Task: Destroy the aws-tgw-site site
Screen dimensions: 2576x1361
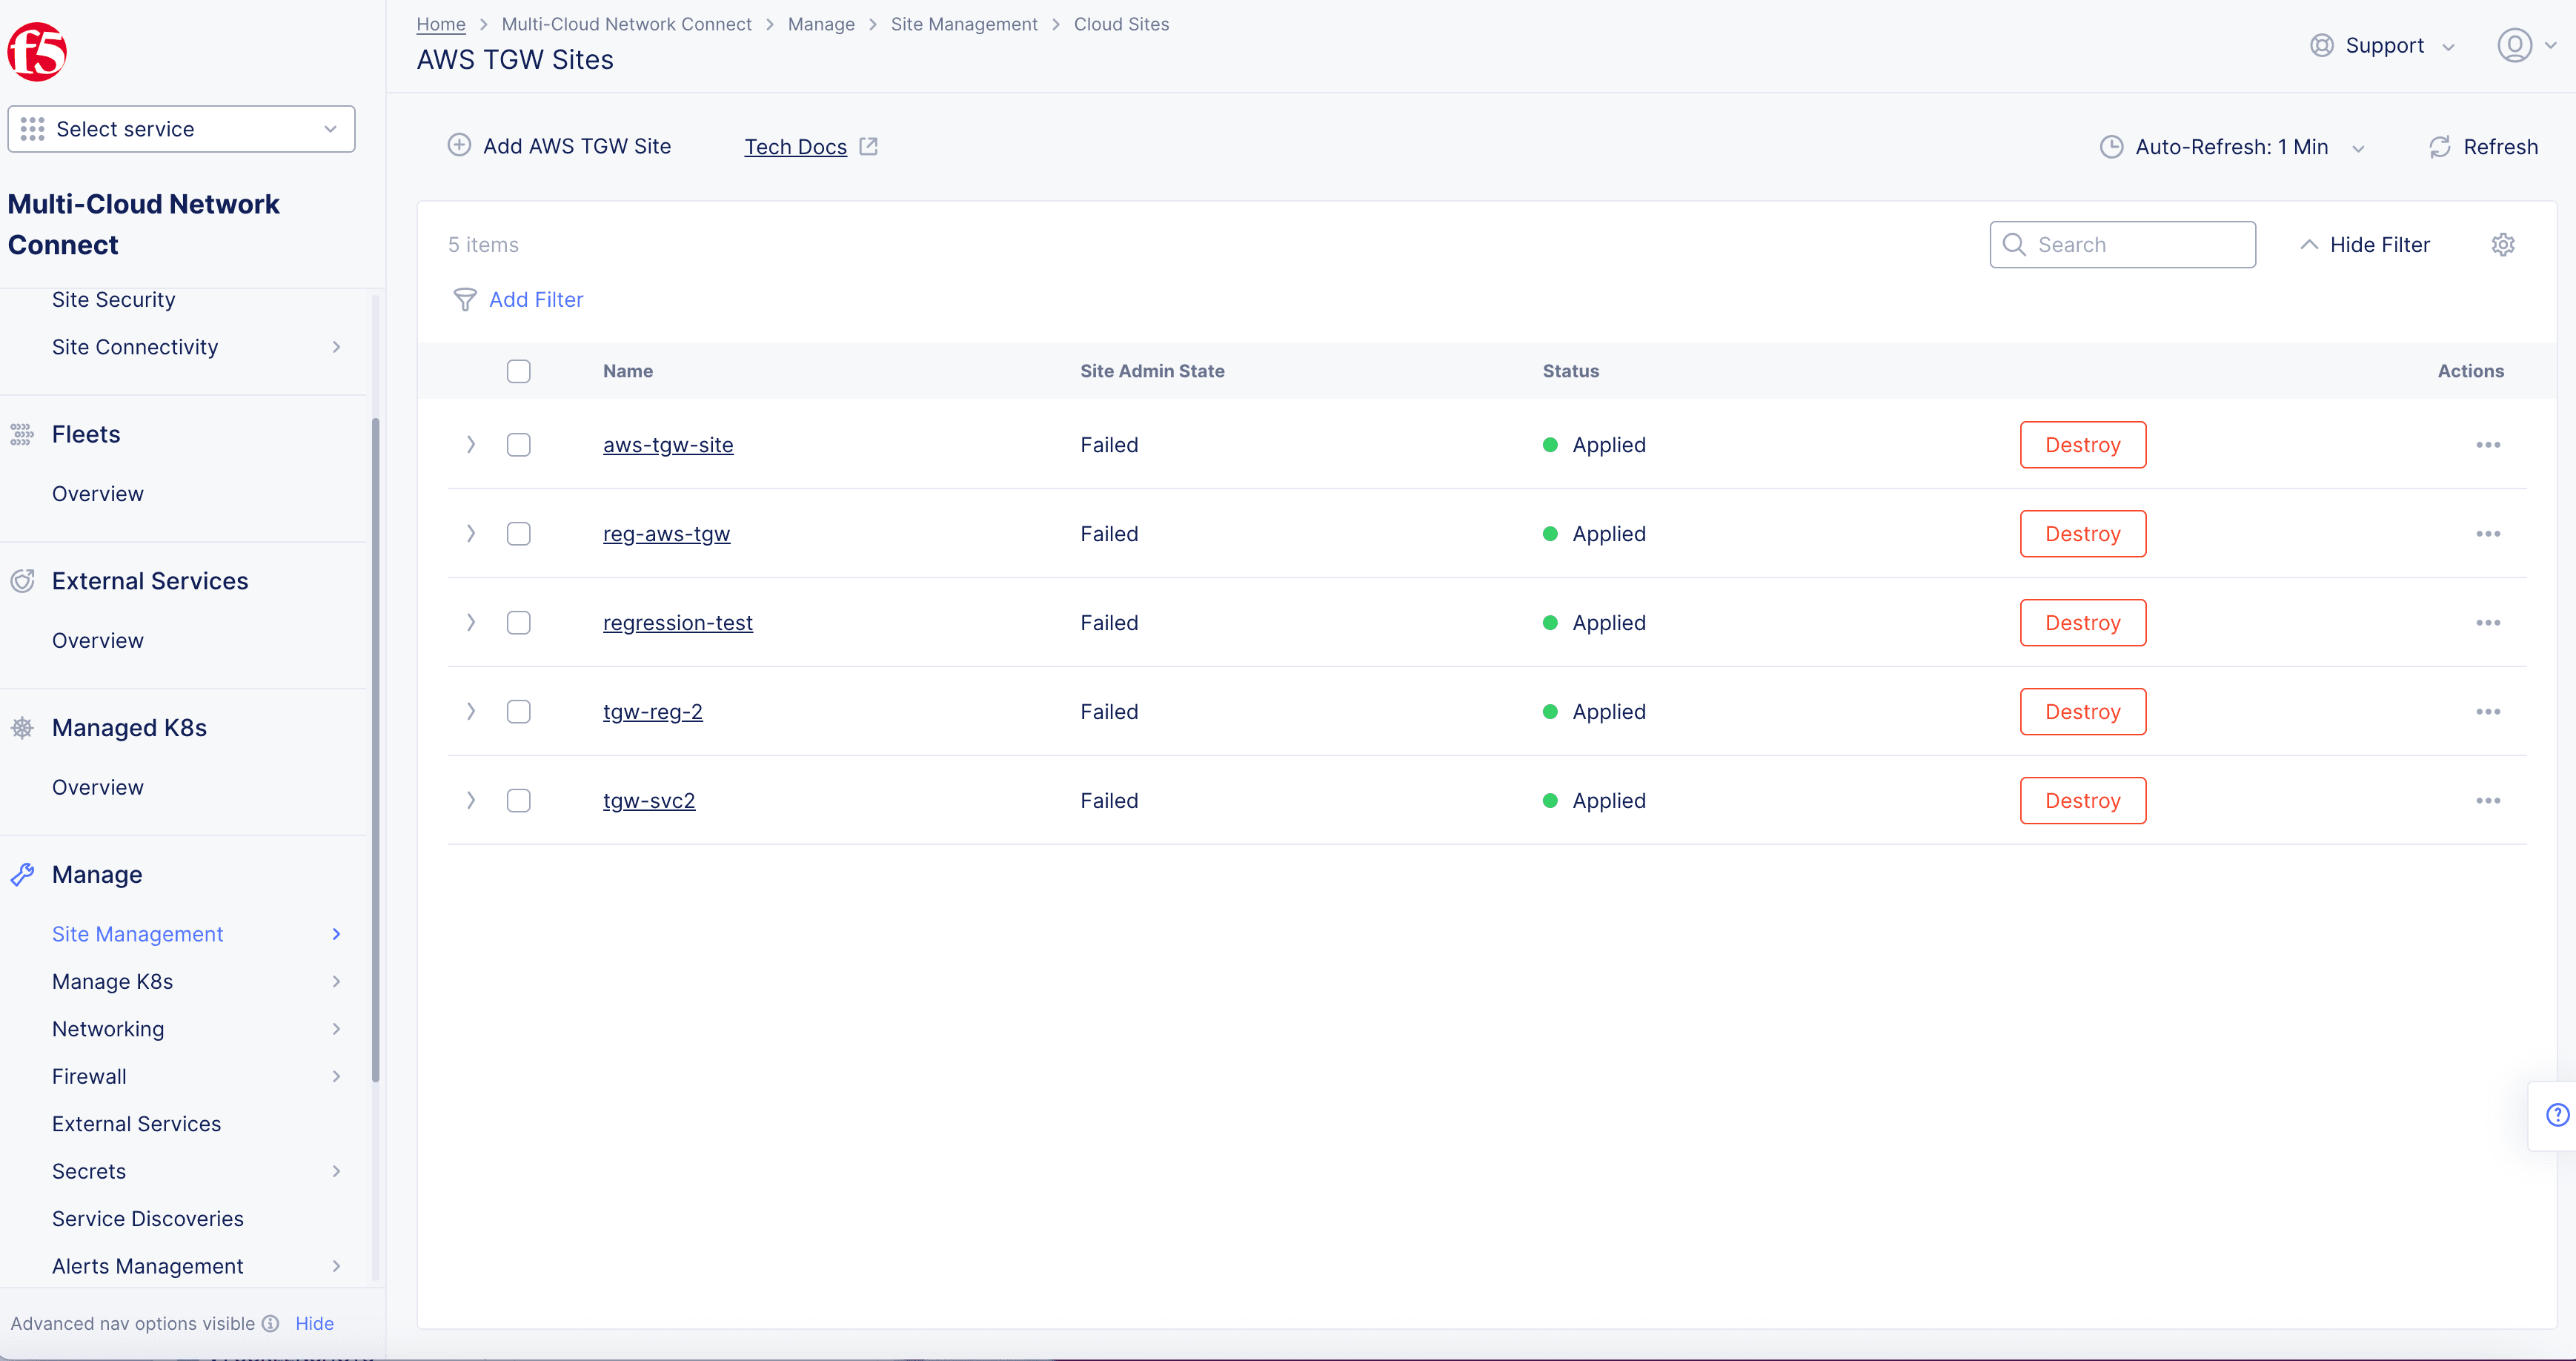Action: click(x=2083, y=445)
